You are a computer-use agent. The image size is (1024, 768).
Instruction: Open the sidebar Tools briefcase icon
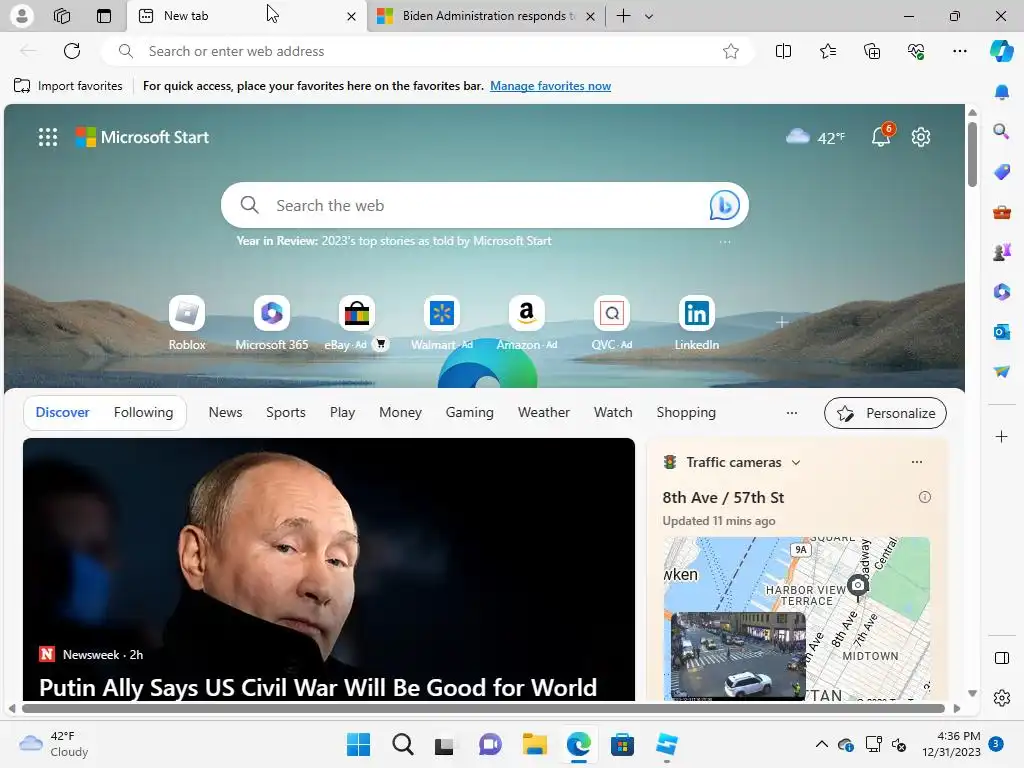click(x=1002, y=212)
